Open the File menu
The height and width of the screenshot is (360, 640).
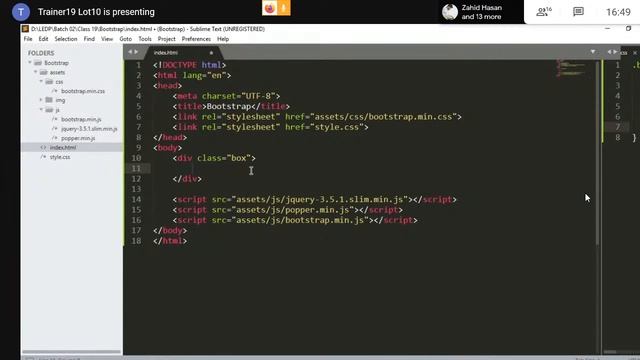(28, 39)
